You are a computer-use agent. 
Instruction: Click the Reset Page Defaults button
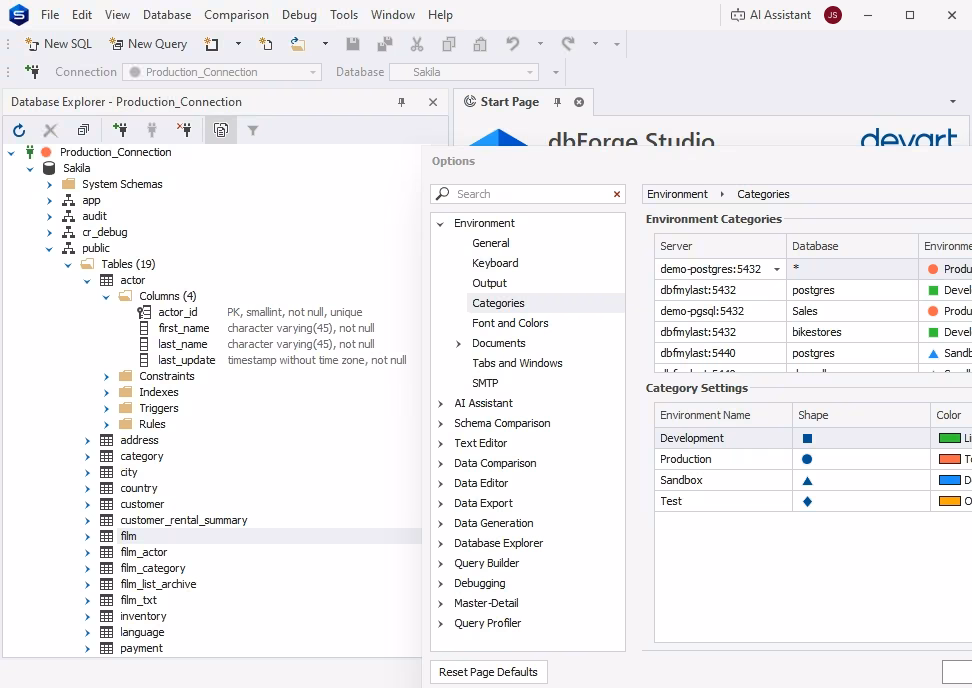point(488,672)
